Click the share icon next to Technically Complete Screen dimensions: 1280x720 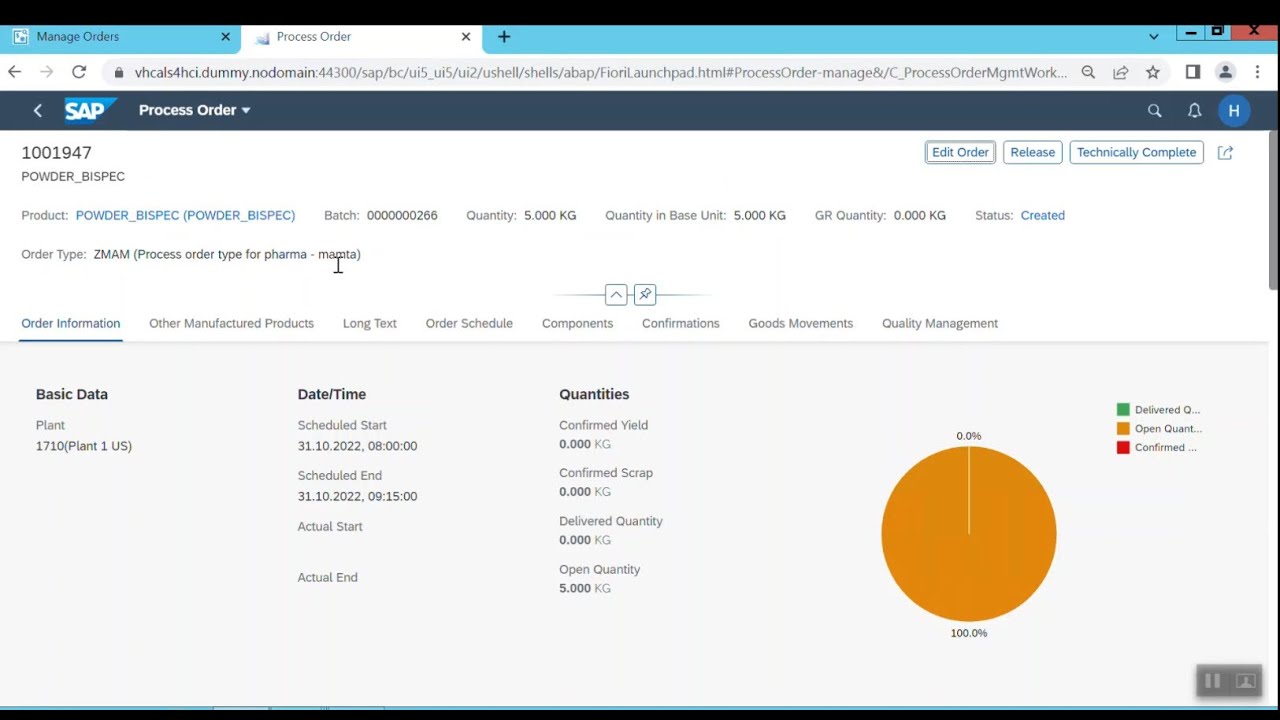pyautogui.click(x=1225, y=152)
